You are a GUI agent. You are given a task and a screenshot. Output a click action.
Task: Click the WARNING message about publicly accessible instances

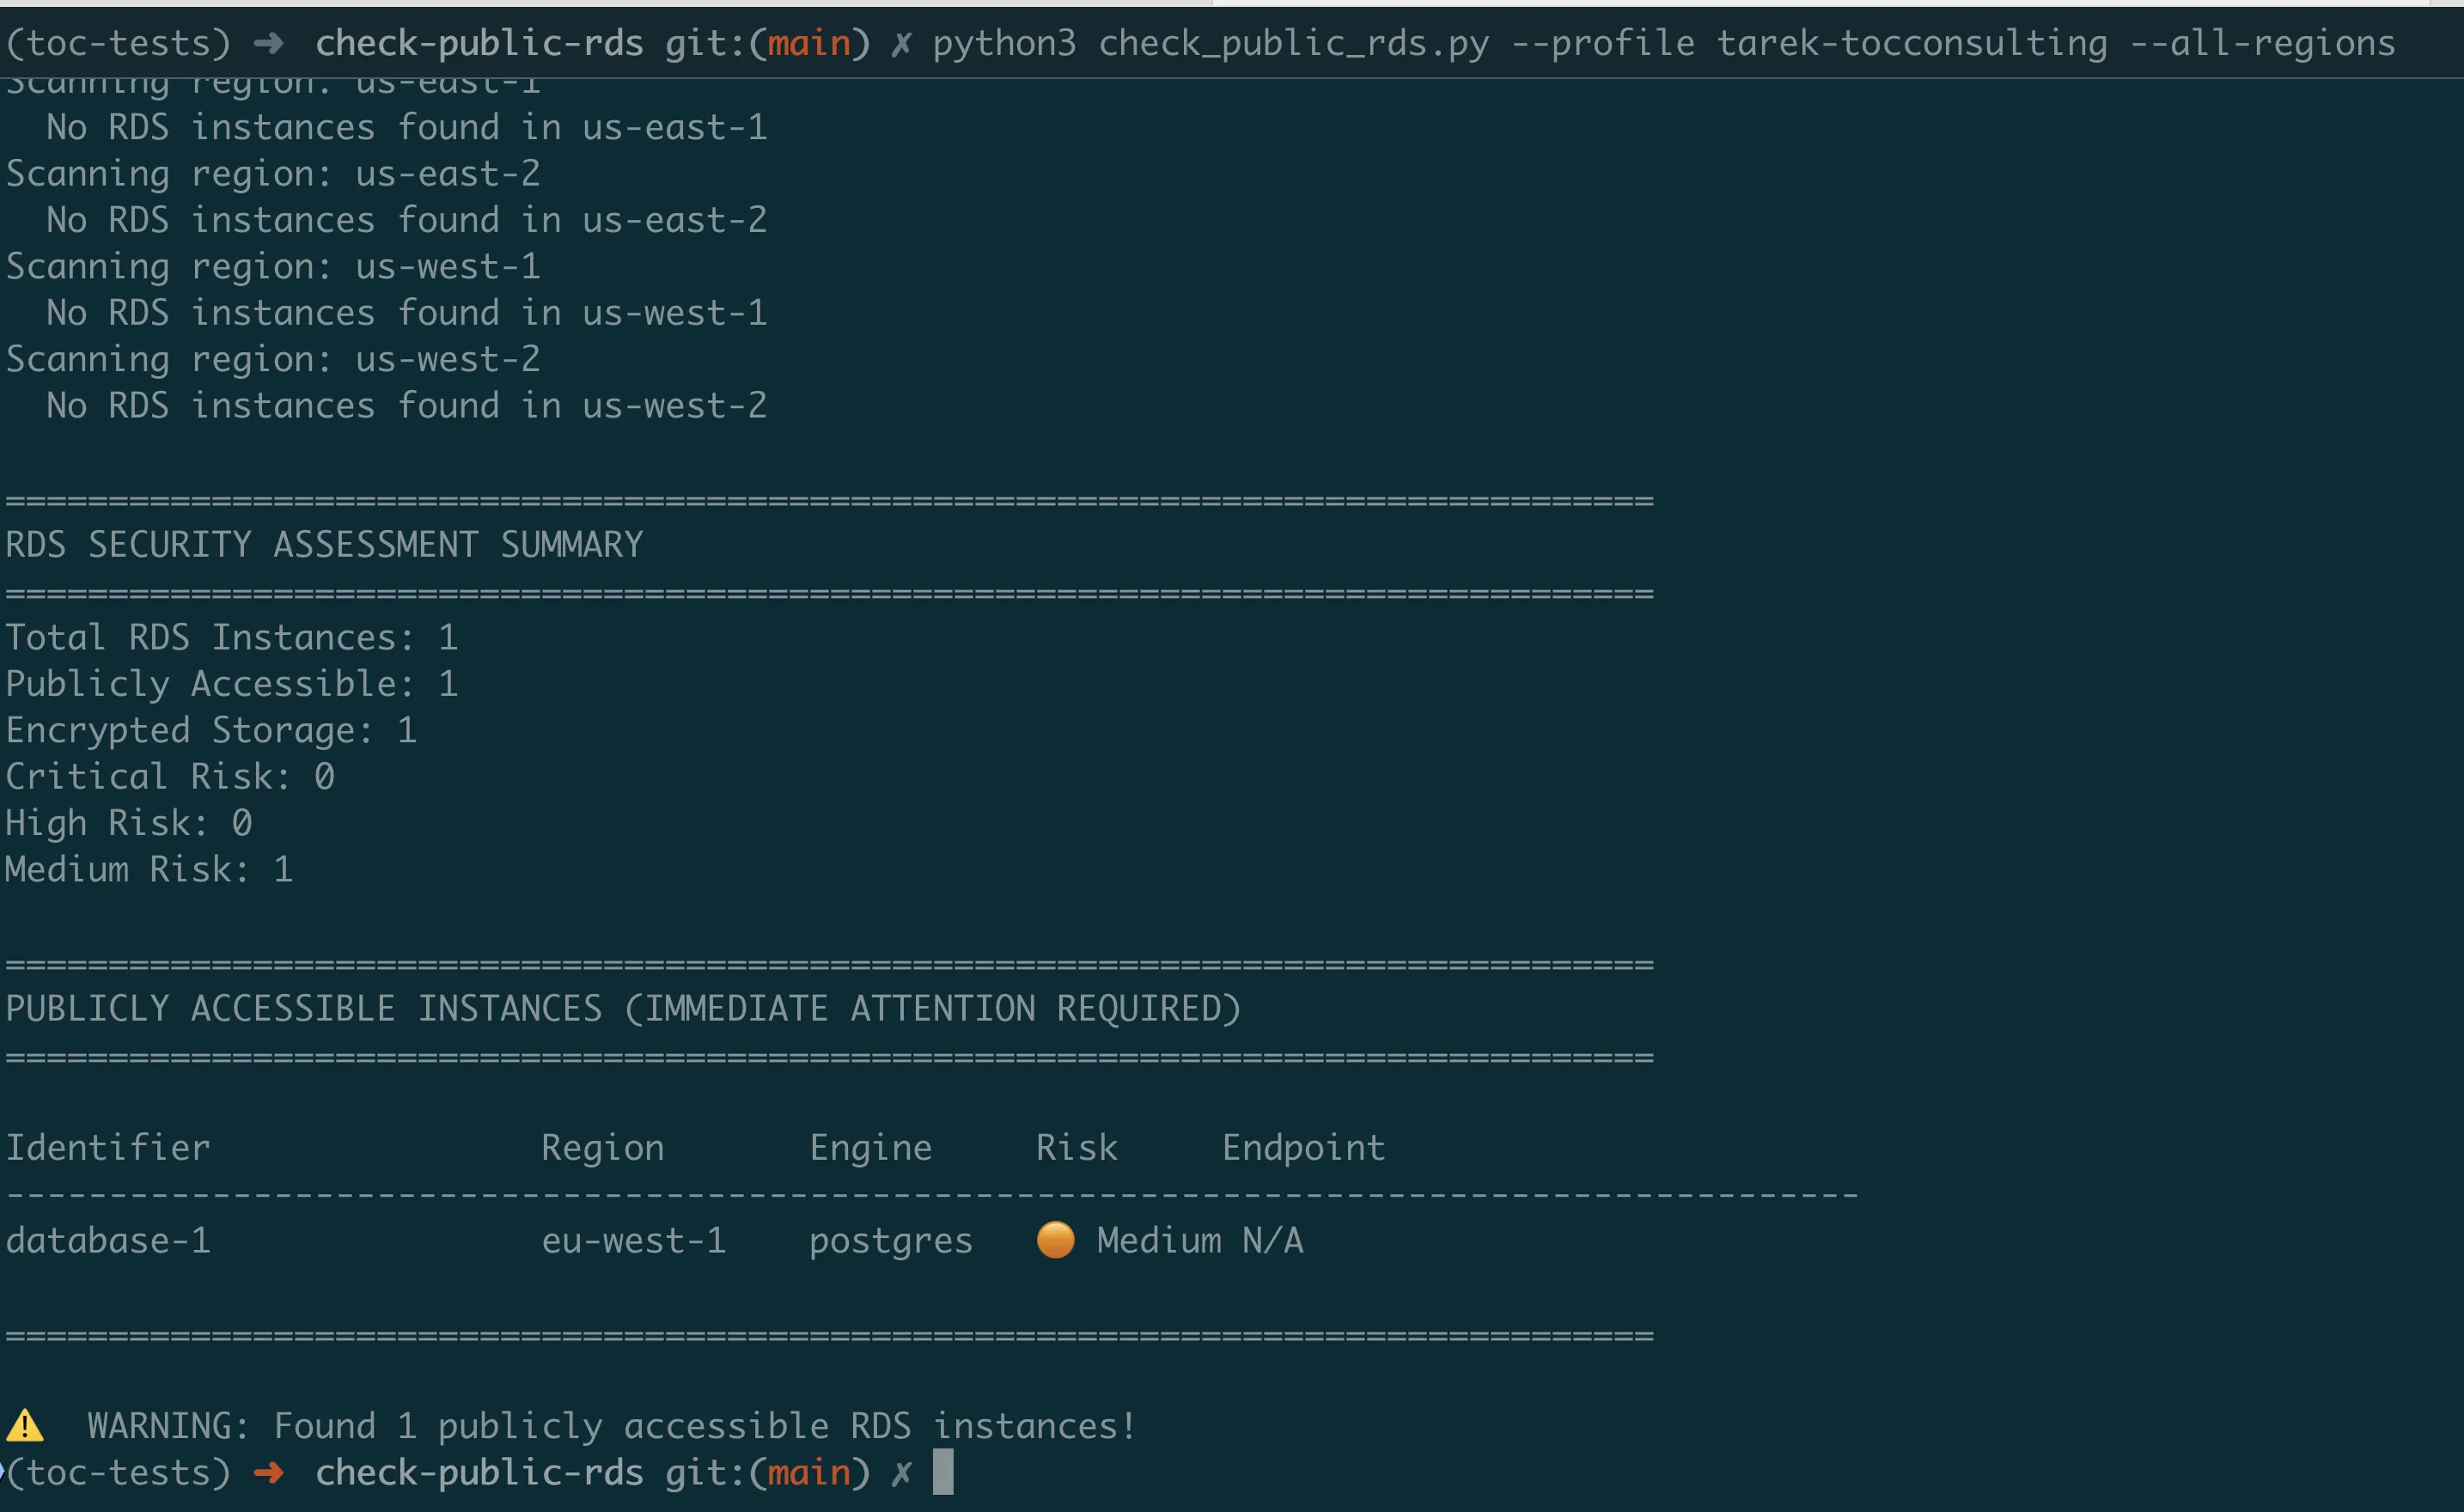coord(611,1426)
